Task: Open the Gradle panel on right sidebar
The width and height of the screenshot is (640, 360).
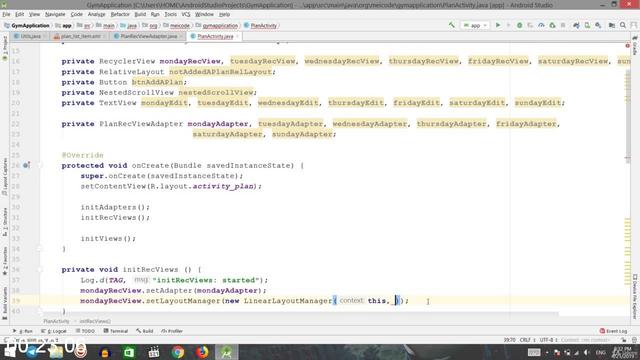Action: 635,45
